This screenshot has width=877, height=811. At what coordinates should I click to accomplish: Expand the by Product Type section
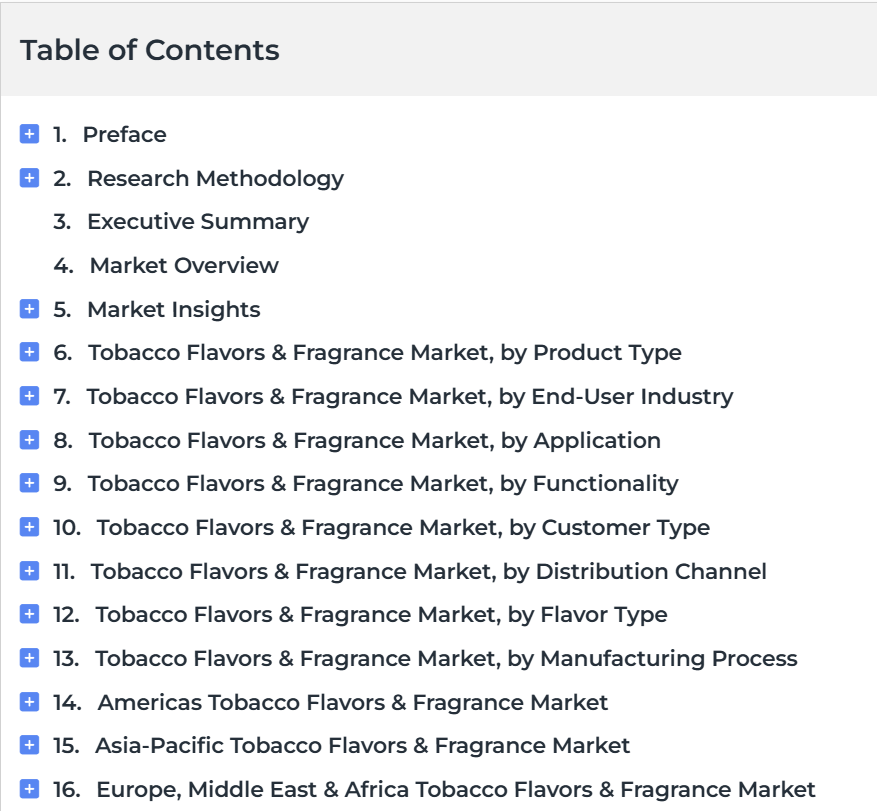point(29,352)
